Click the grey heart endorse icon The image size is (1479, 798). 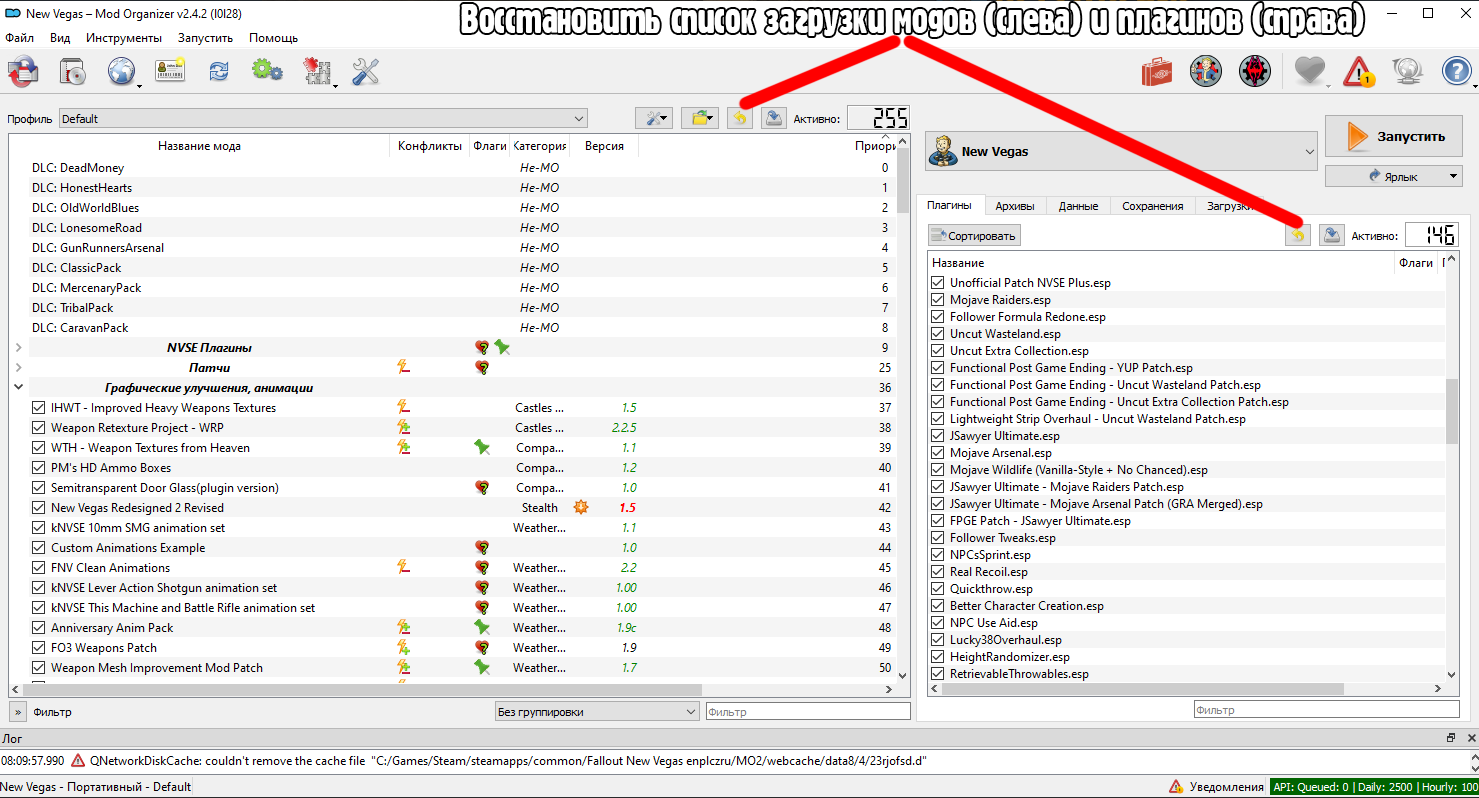(1309, 71)
